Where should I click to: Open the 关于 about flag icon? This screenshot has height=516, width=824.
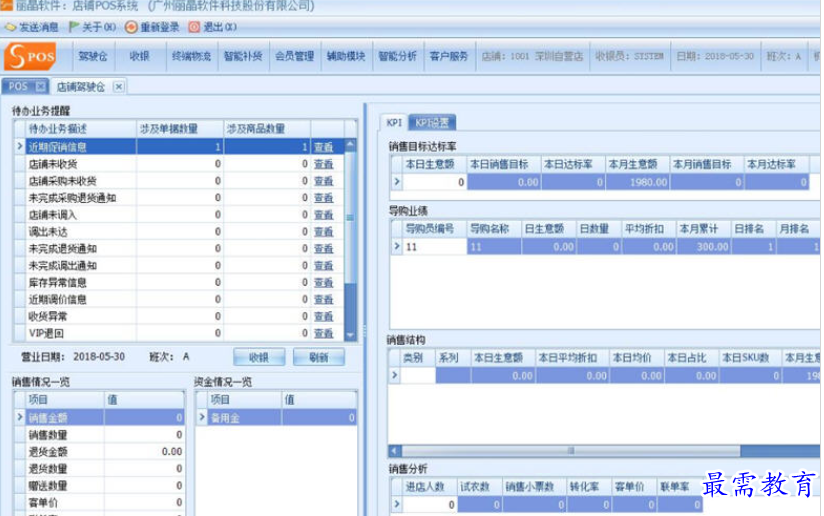click(x=74, y=27)
